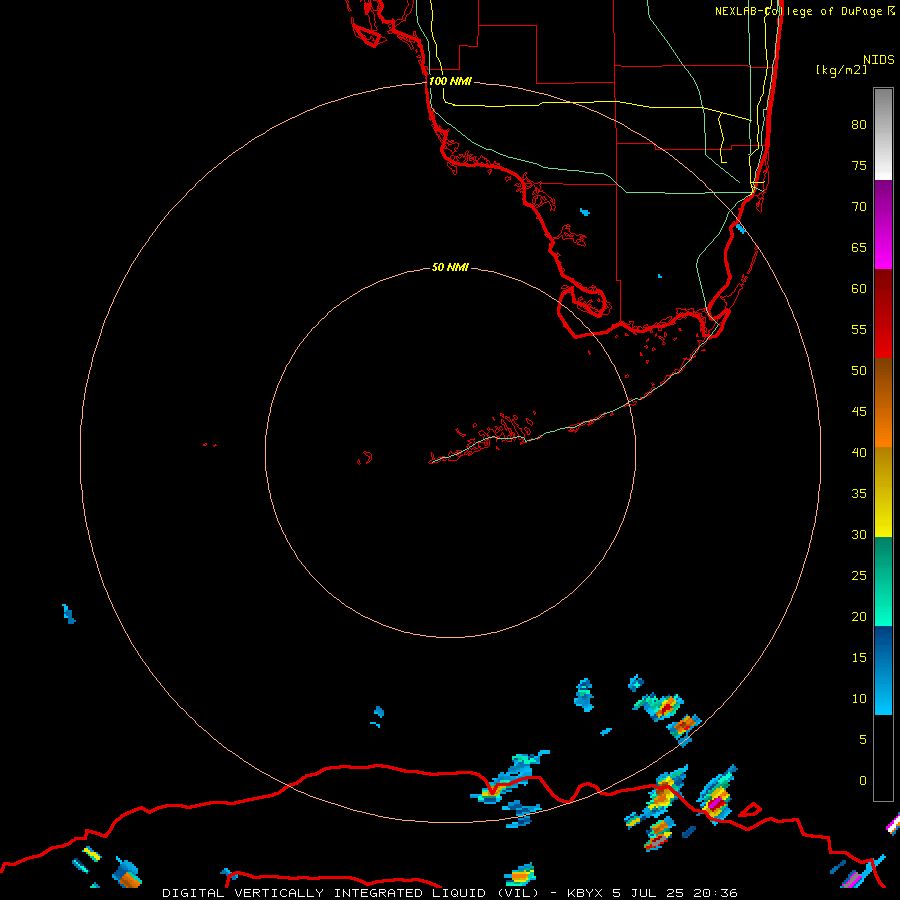The width and height of the screenshot is (900, 900).
Task: Click the color scale value 35
Action: click(x=859, y=494)
